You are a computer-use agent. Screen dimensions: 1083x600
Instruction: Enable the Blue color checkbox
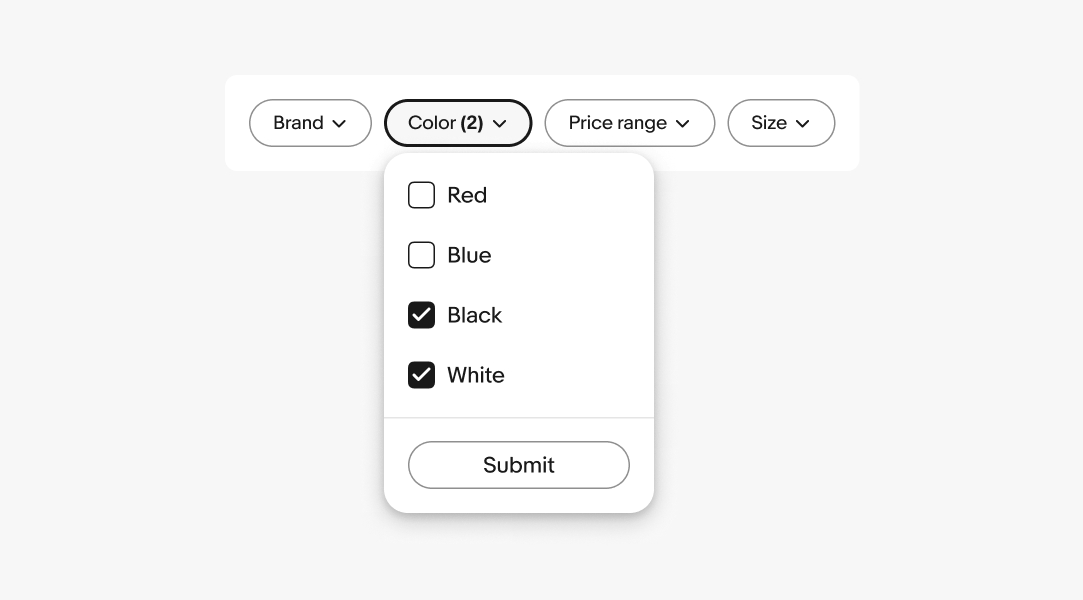coord(421,255)
